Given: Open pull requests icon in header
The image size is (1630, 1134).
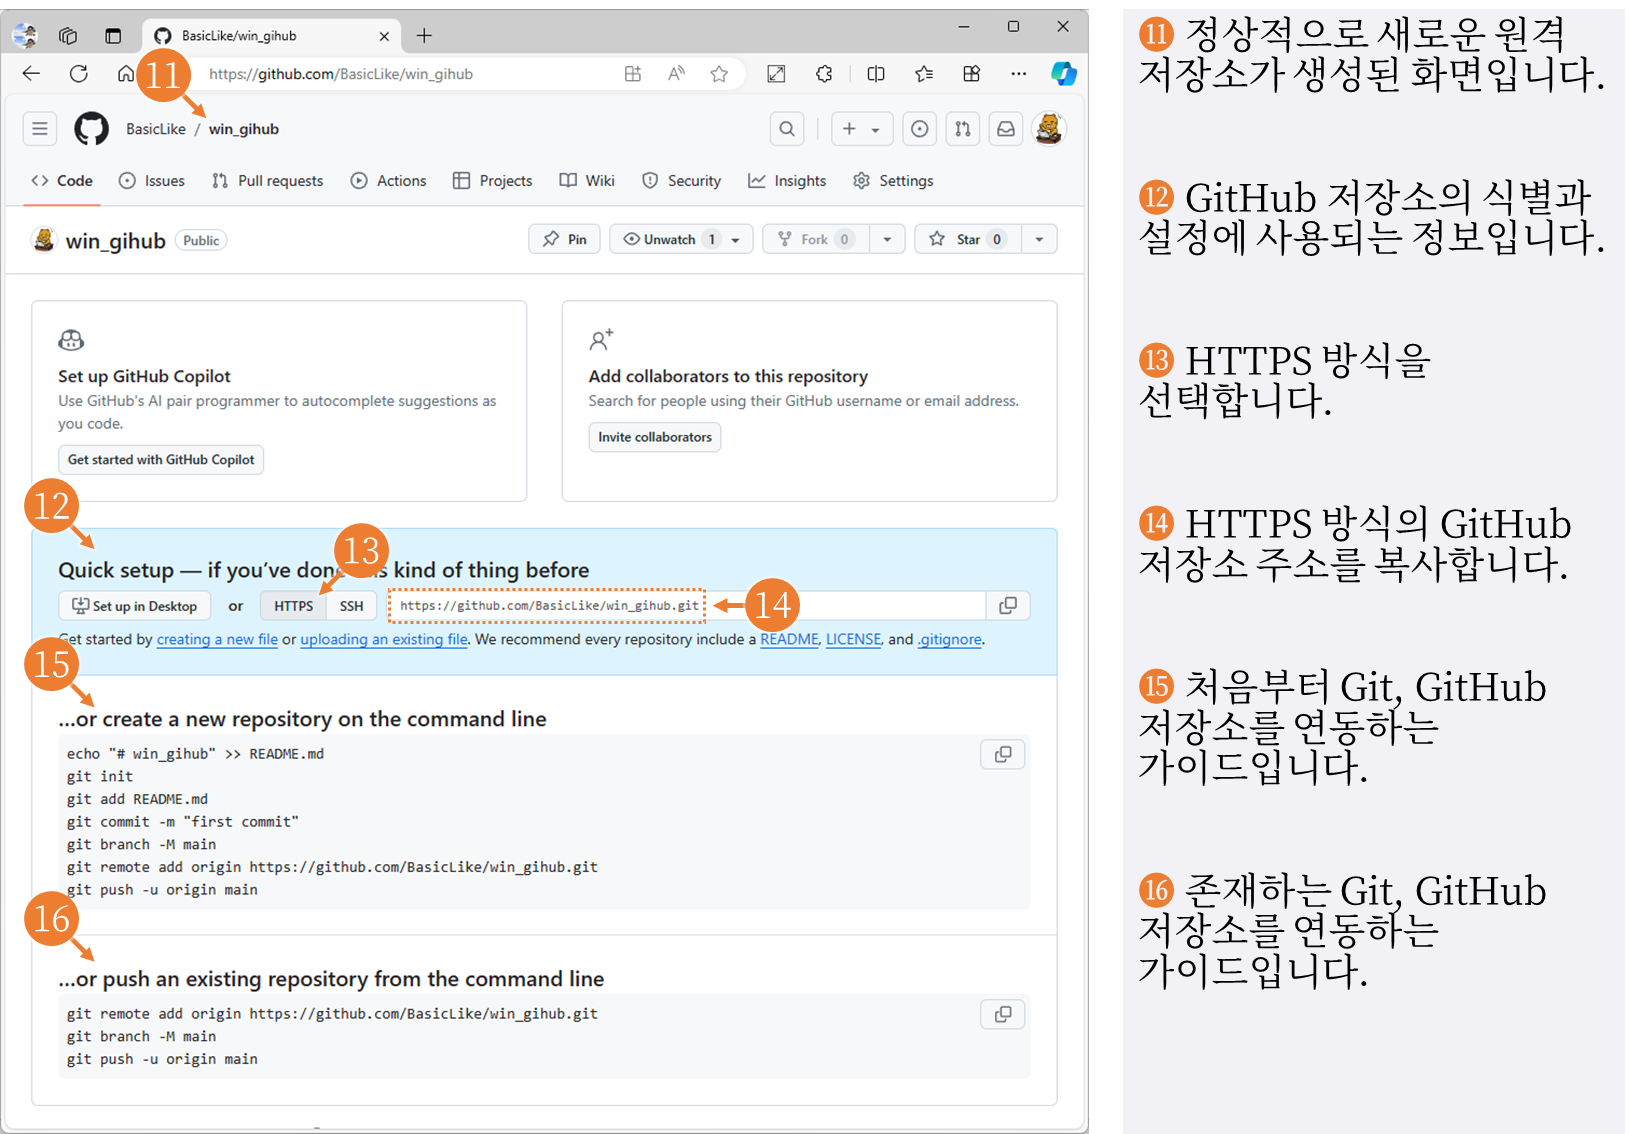Looking at the screenshot, I should (x=963, y=129).
